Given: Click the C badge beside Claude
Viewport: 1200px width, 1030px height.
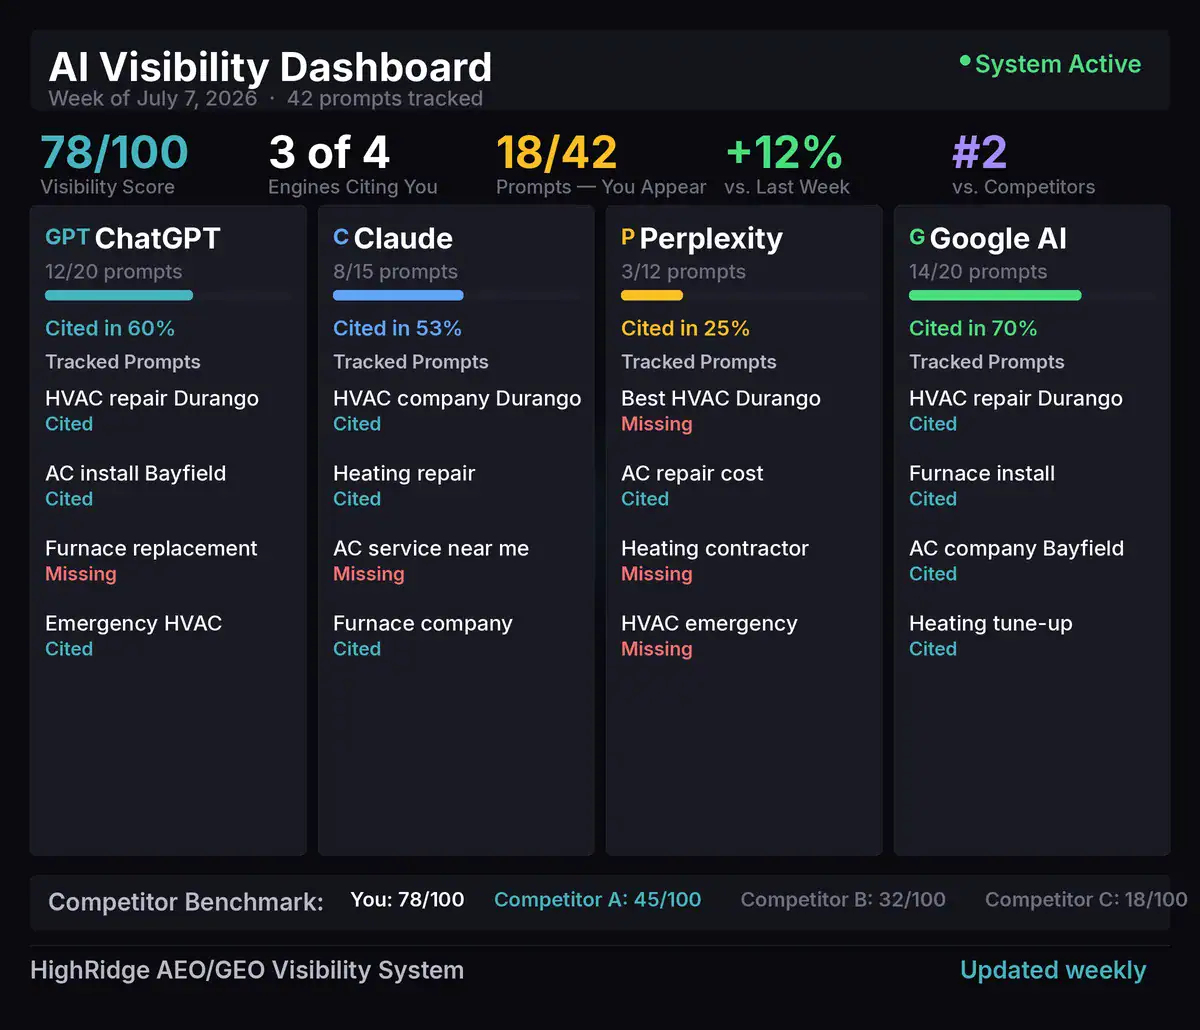Looking at the screenshot, I should pos(341,238).
